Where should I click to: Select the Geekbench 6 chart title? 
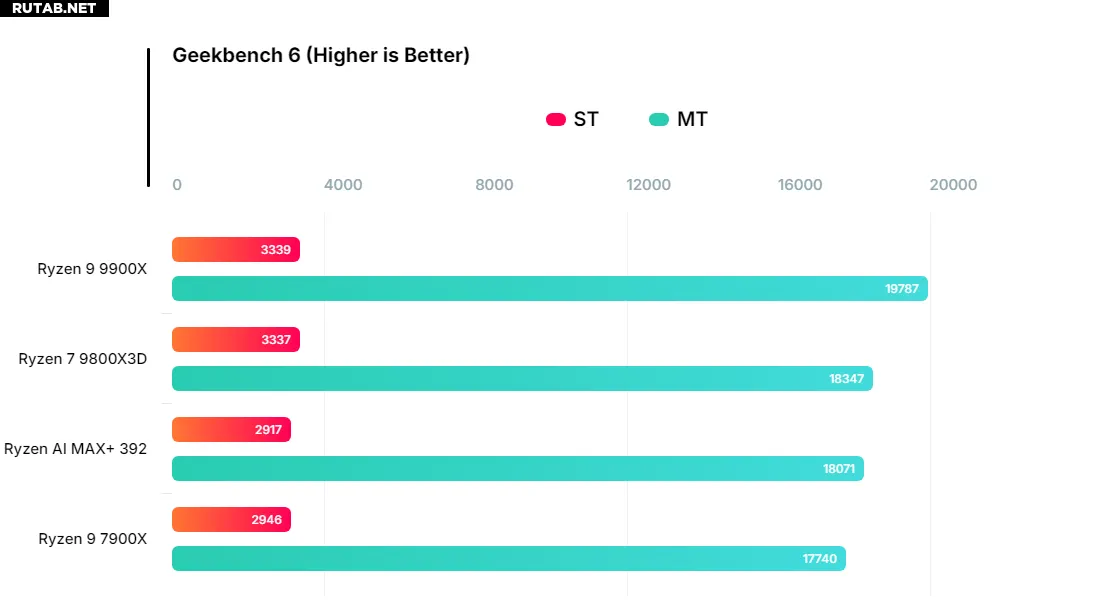[321, 55]
